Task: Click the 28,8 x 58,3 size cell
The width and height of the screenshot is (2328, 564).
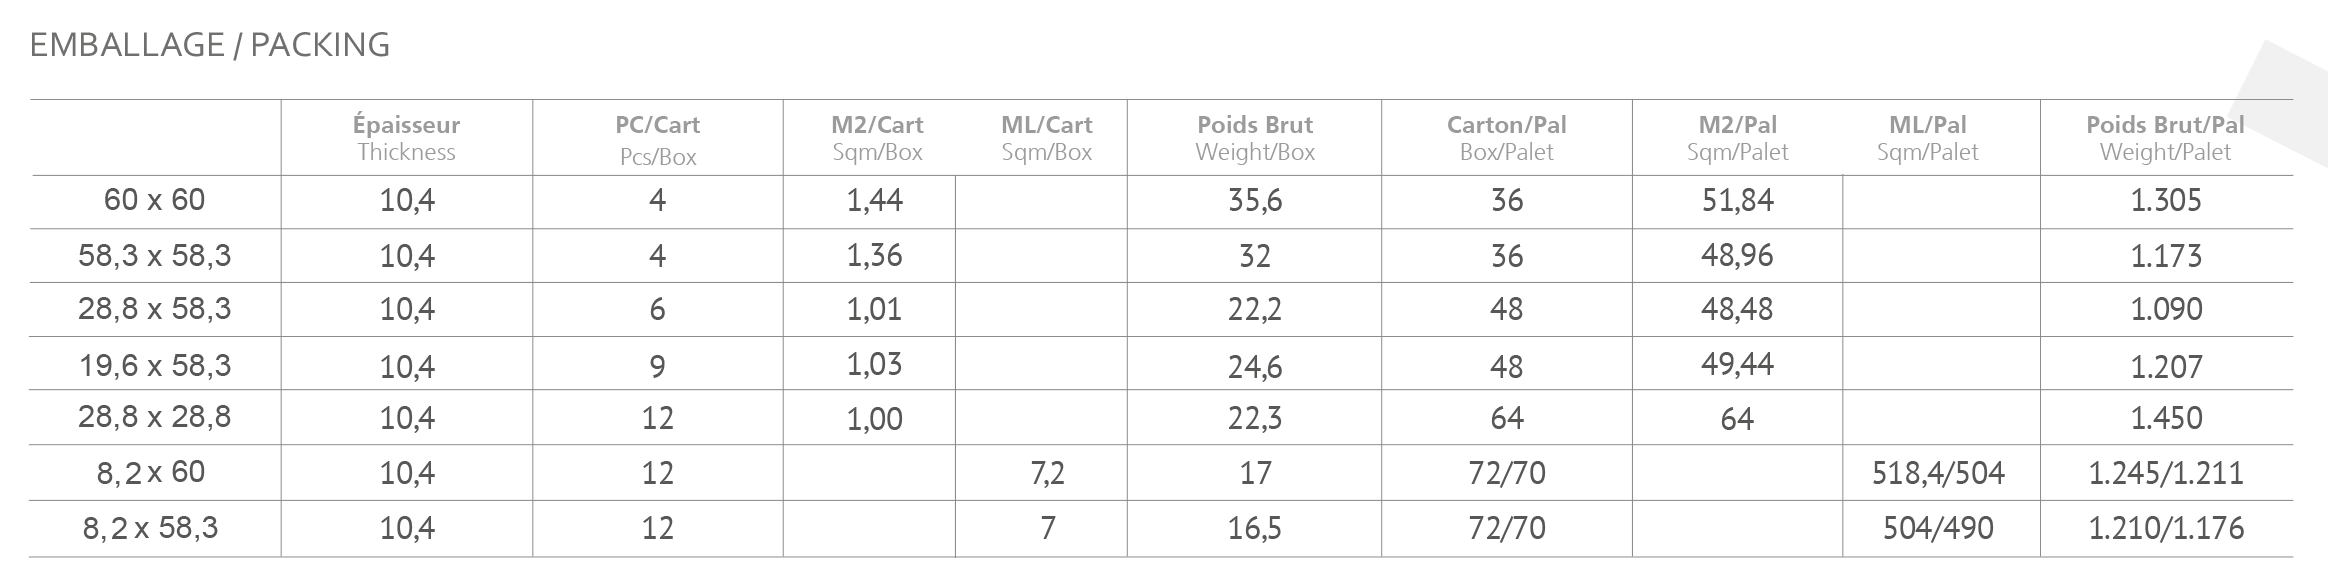Action: click(154, 309)
